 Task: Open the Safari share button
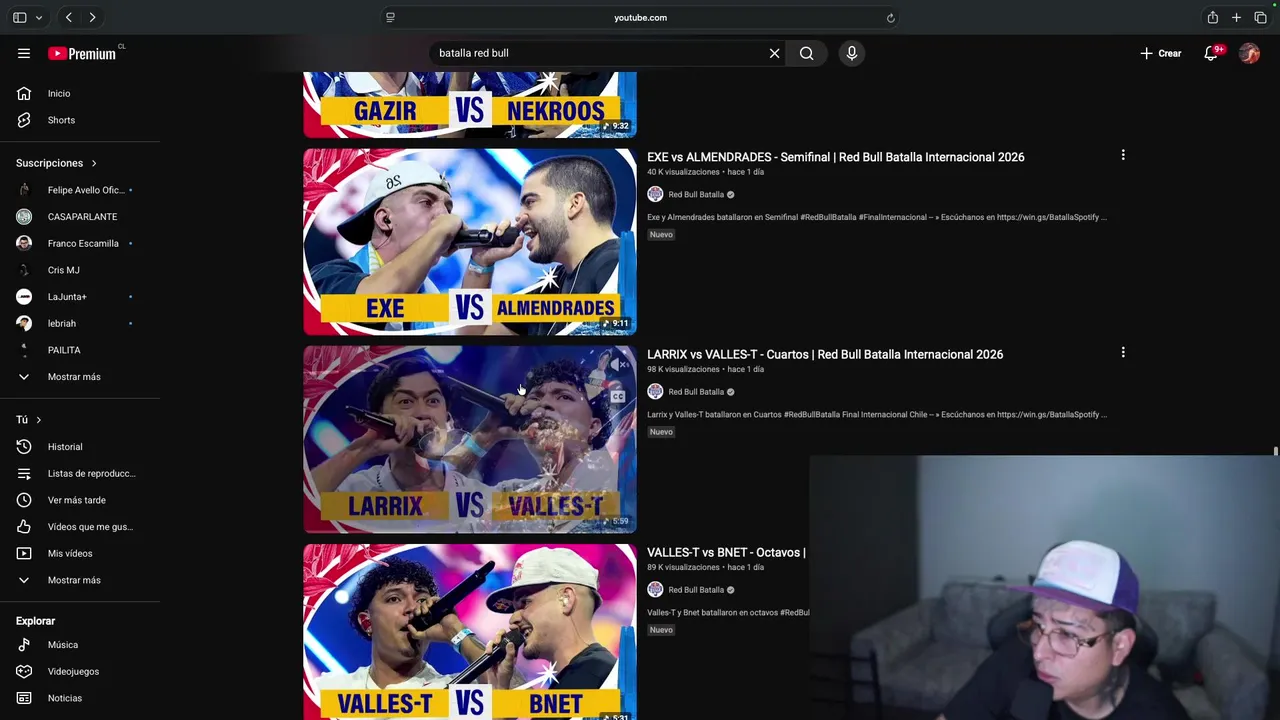point(1212,17)
